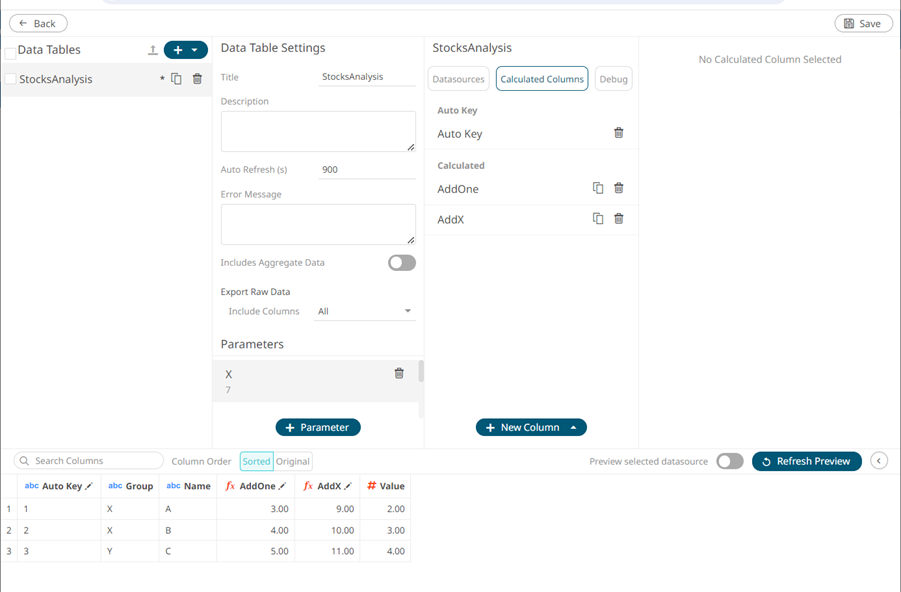This screenshot has width=901, height=592.
Task: Duplicate the StocksAnalysis data table
Action: click(177, 79)
